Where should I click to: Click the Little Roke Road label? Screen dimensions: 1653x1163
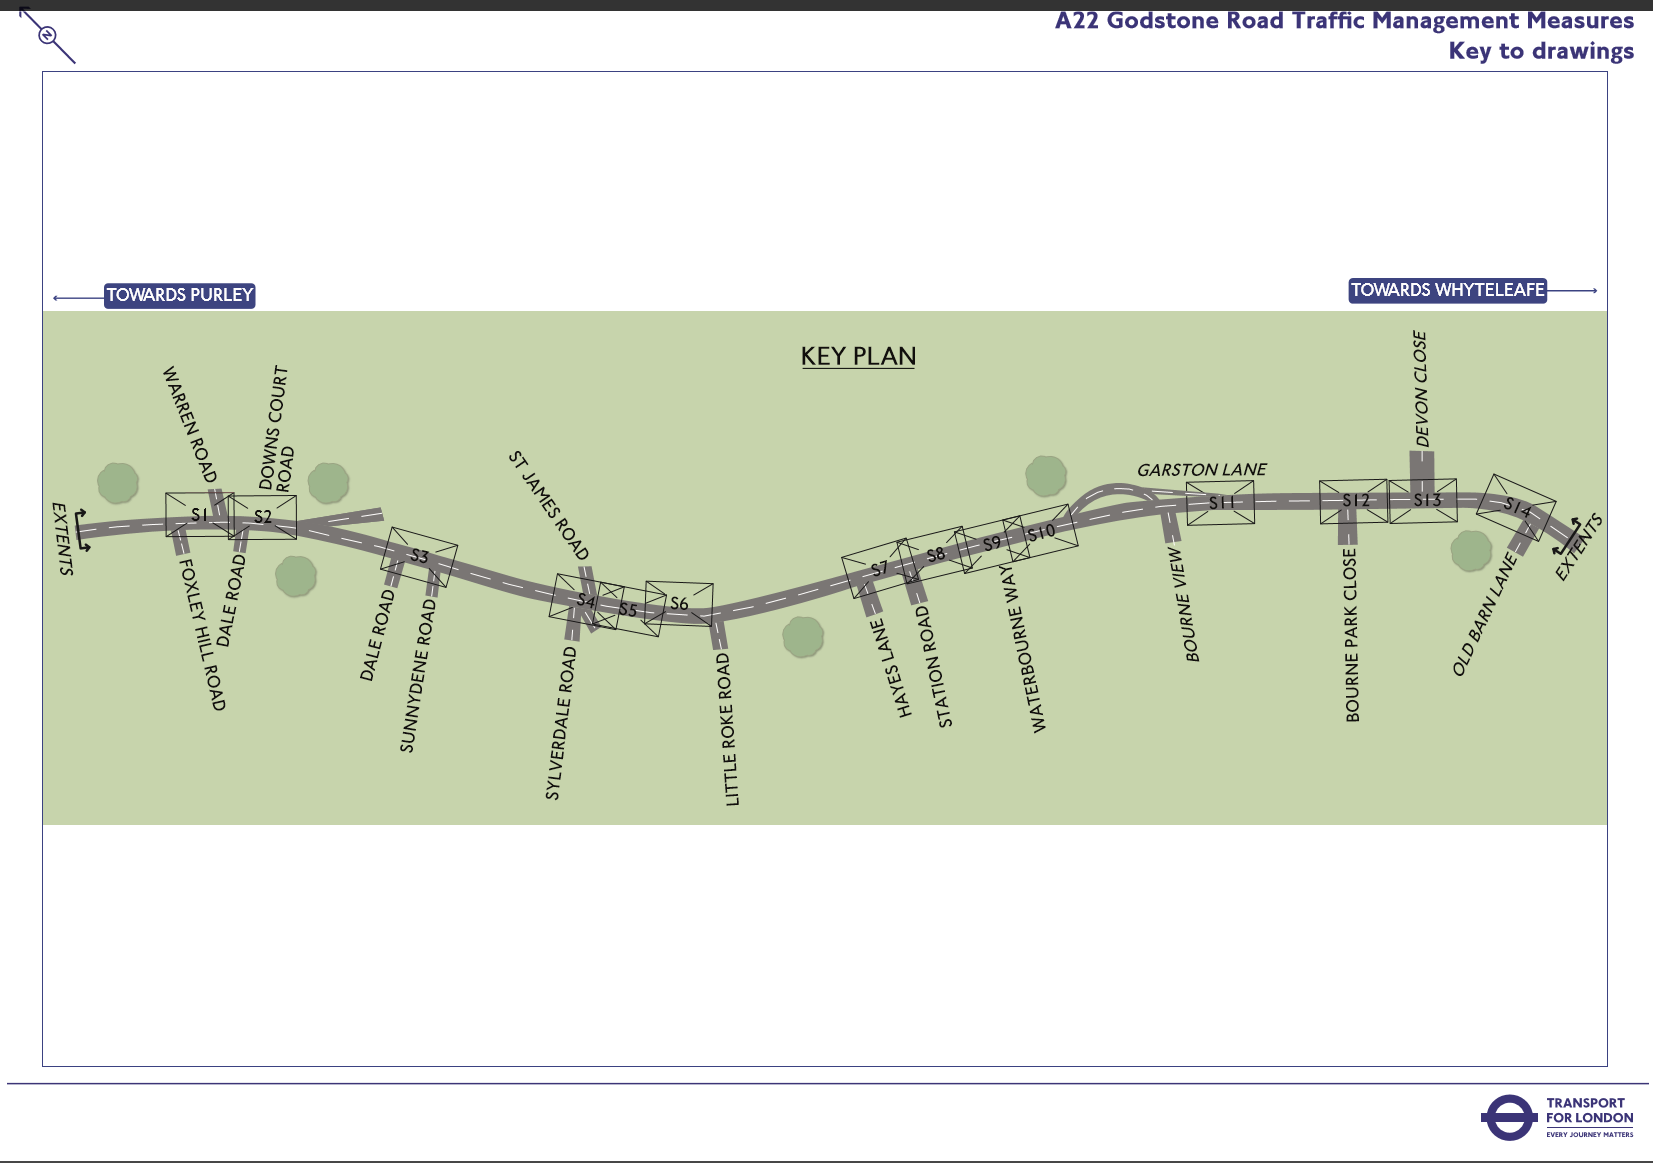pyautogui.click(x=729, y=729)
